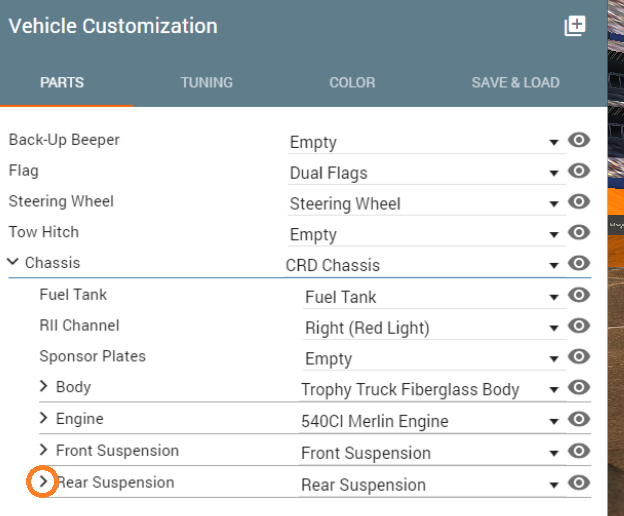Toggle visibility eye for Back-Up Beeper

click(x=579, y=140)
